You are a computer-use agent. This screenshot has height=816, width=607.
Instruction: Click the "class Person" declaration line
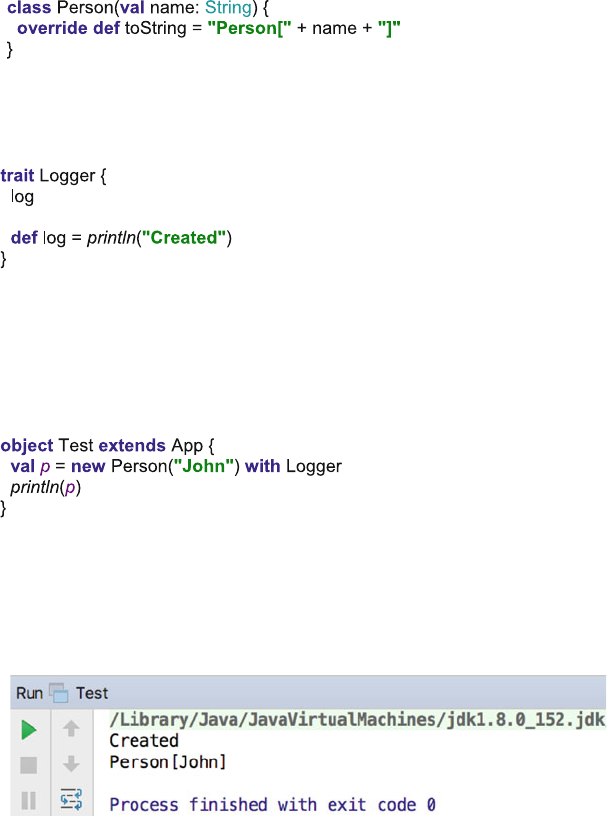(138, 8)
